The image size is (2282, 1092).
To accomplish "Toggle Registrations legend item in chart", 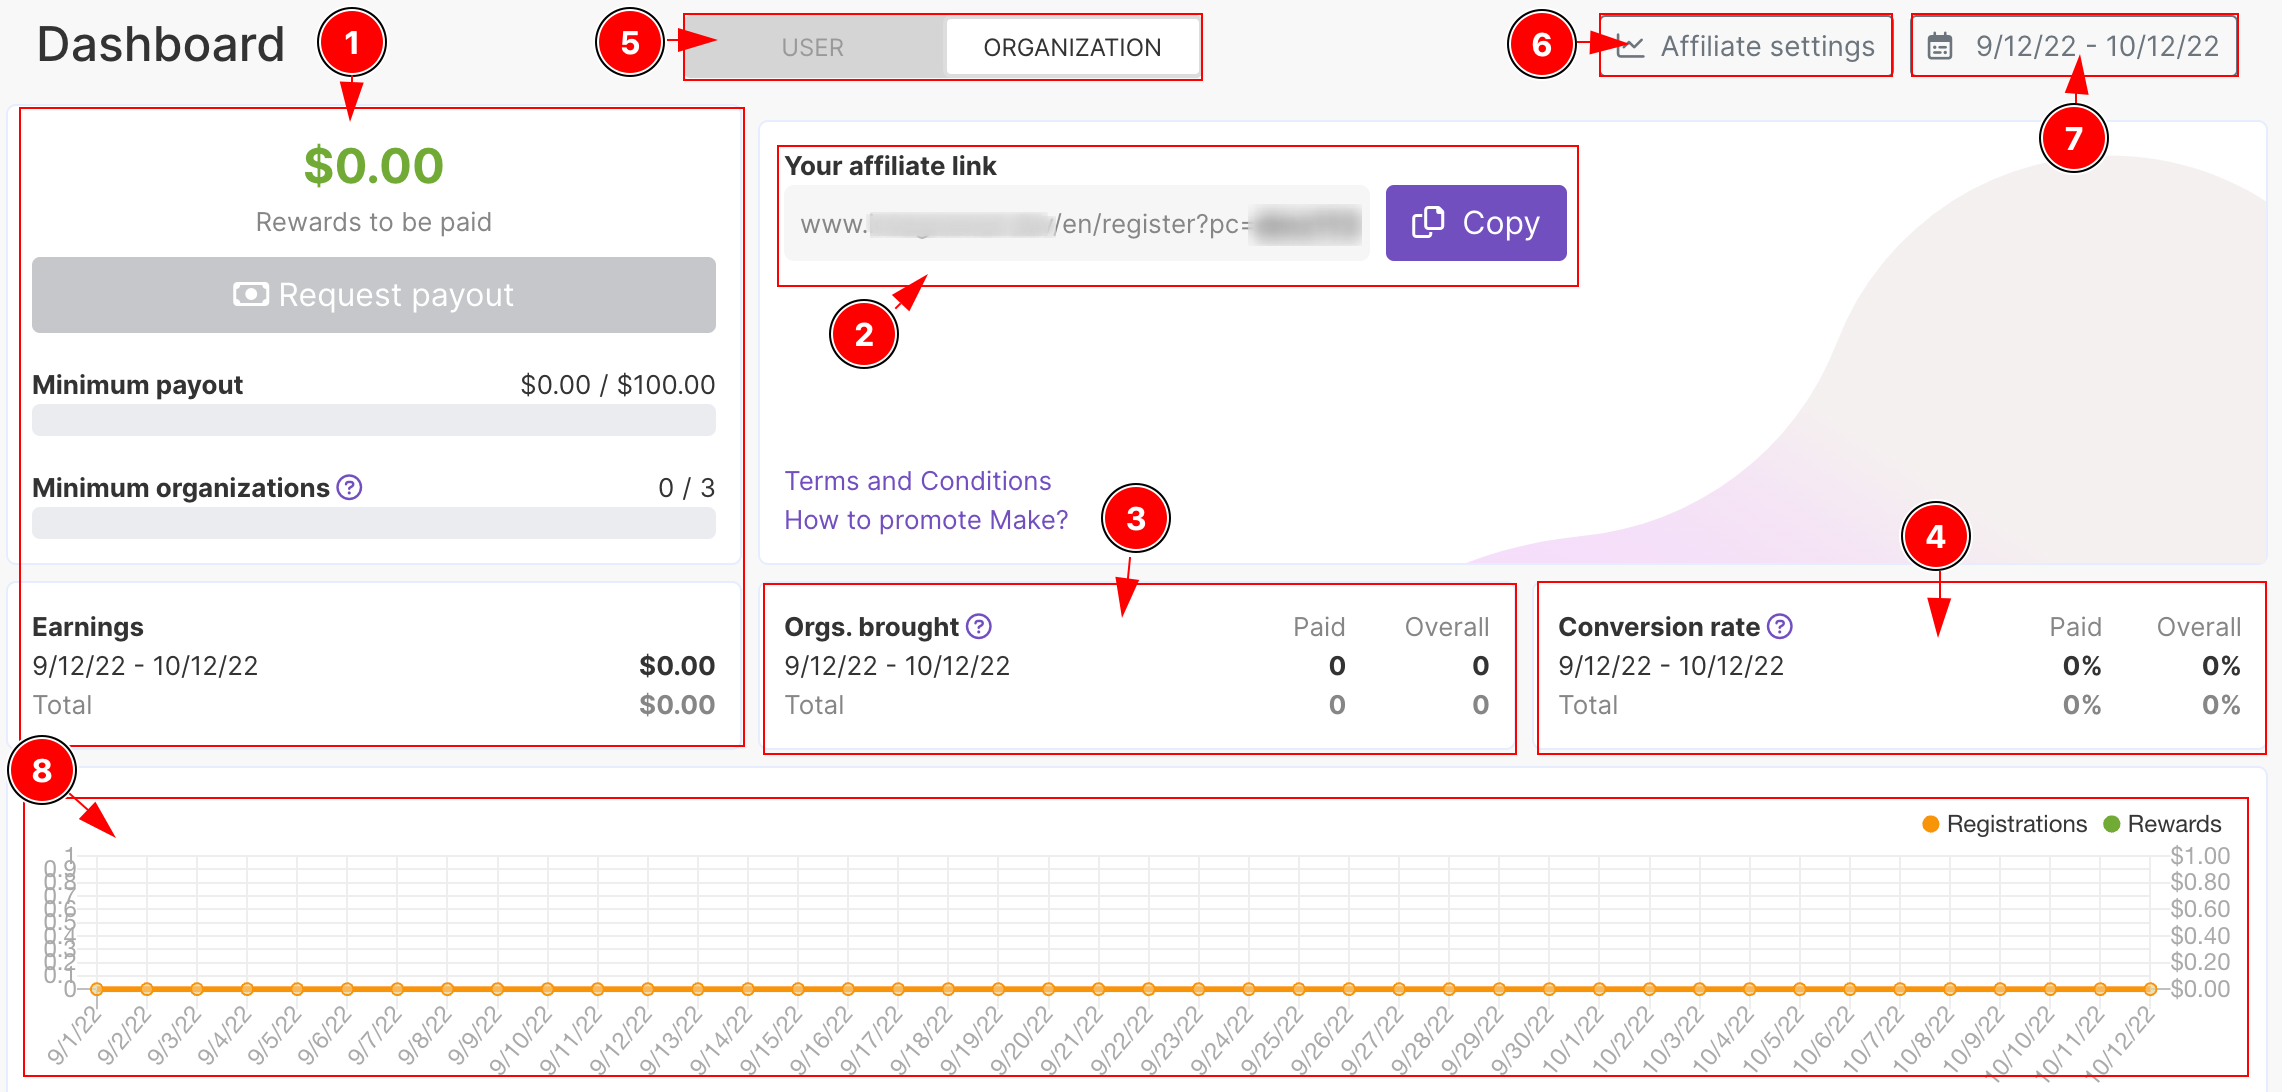I will tap(2005, 824).
